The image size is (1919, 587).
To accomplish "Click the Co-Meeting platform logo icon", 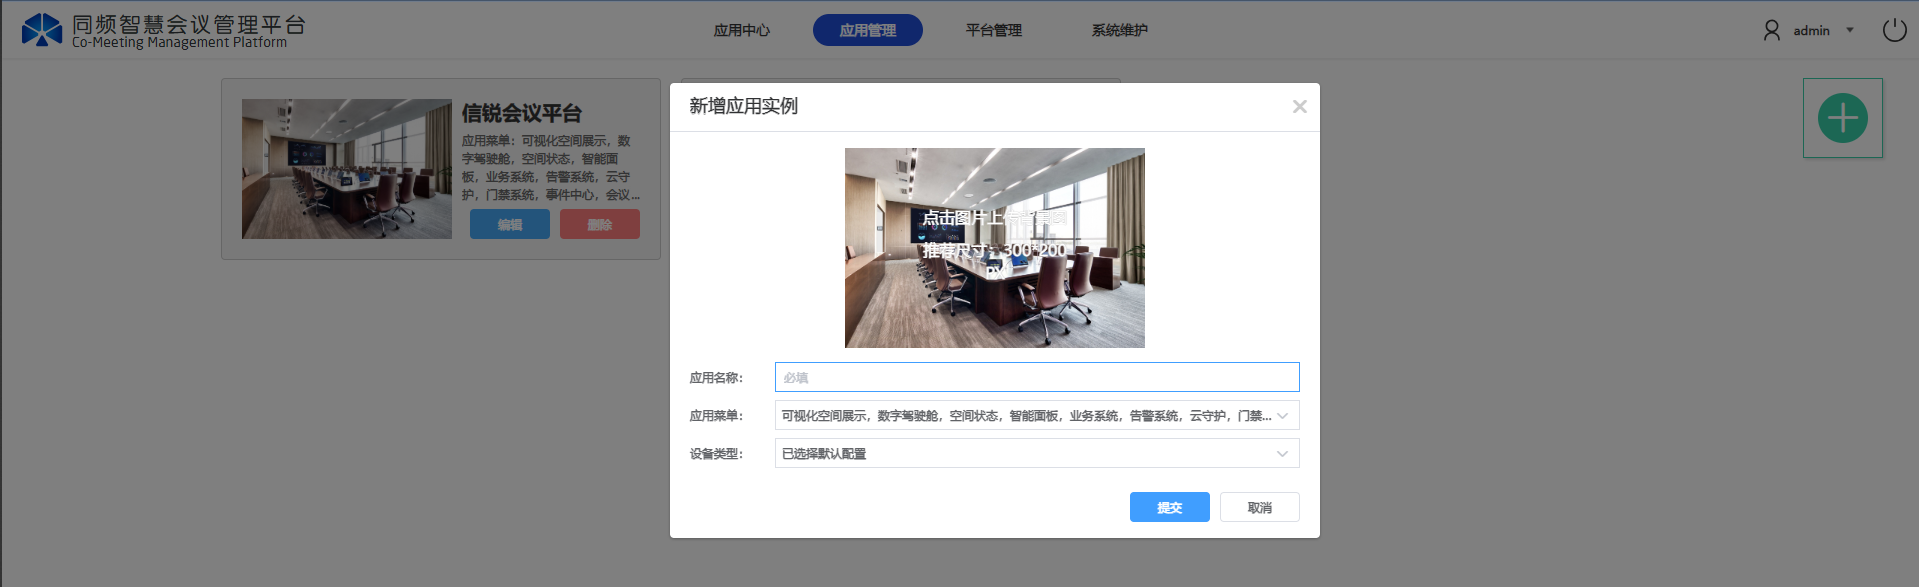I will (x=42, y=30).
